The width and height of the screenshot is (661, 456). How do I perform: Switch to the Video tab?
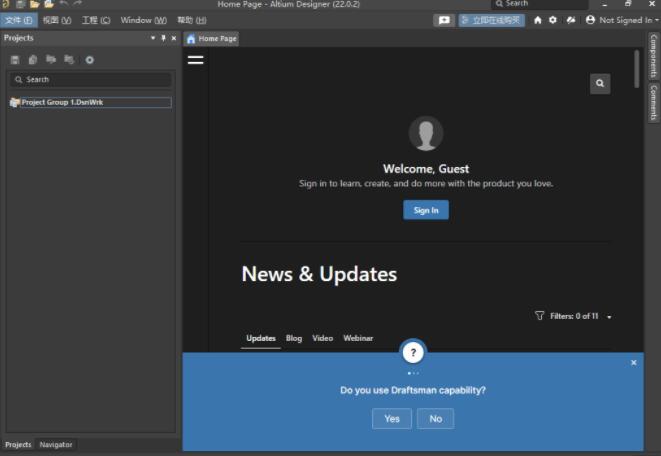click(322, 338)
